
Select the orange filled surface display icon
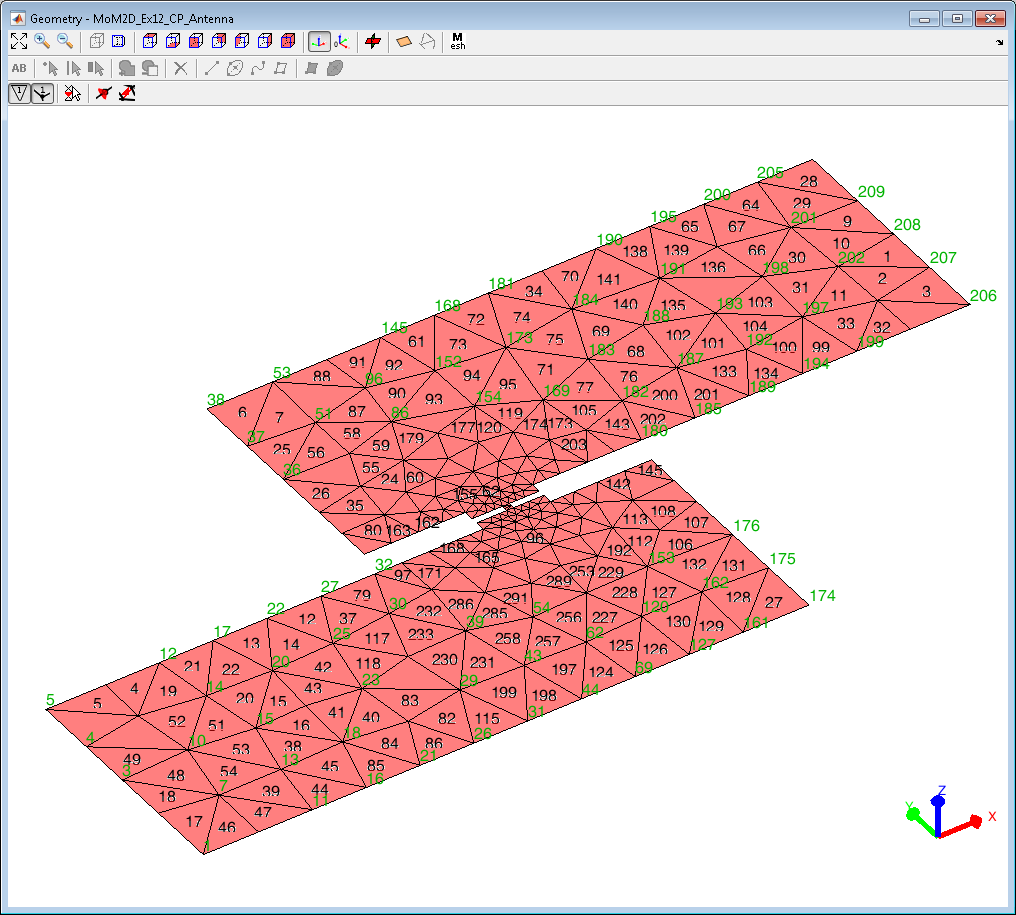pos(403,41)
